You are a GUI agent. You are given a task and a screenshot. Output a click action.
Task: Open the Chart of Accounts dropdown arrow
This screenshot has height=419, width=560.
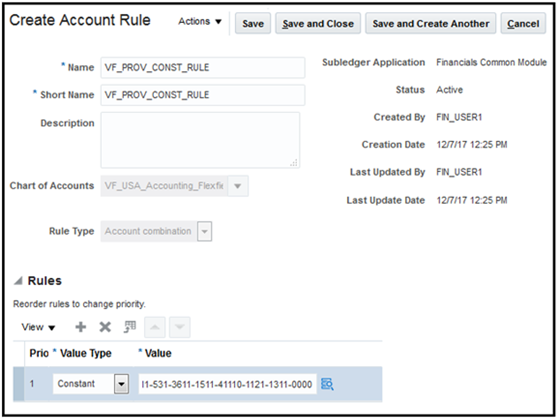tap(238, 186)
